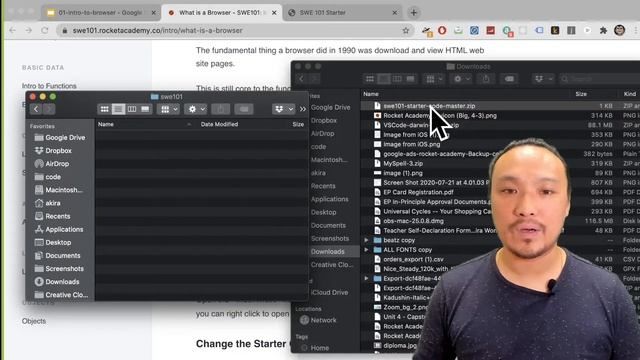Click search field in Downloads window

(599, 79)
